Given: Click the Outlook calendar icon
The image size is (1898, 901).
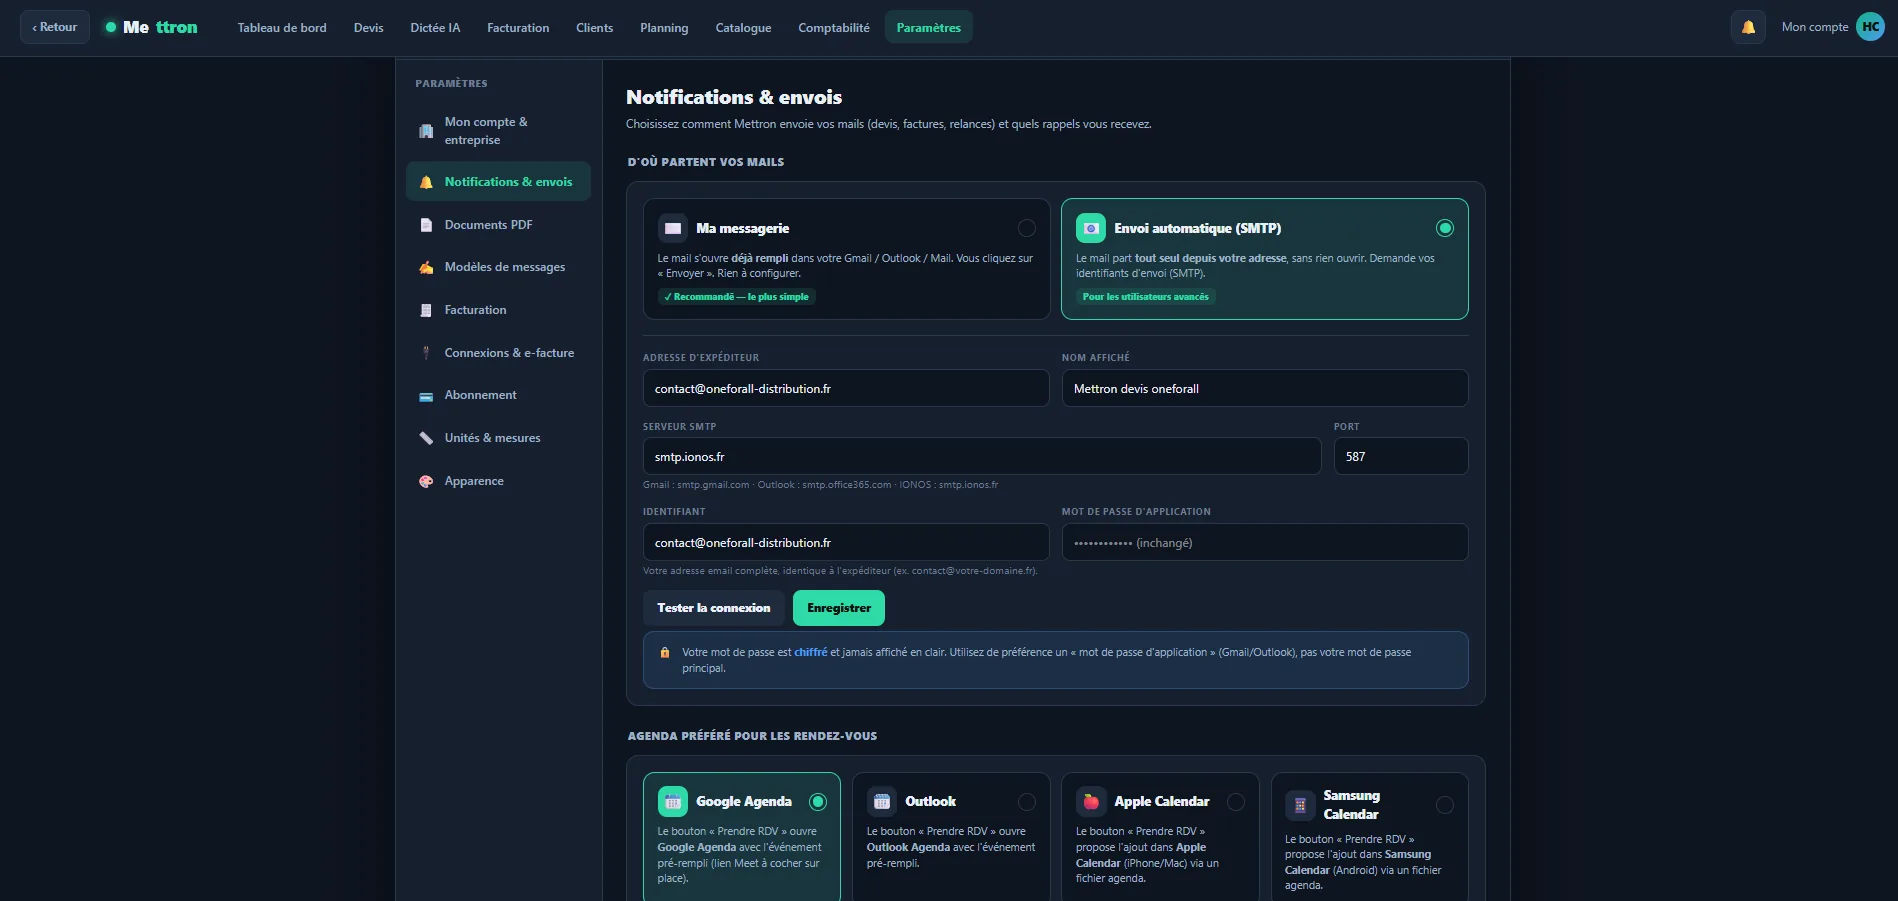Looking at the screenshot, I should click(x=882, y=802).
